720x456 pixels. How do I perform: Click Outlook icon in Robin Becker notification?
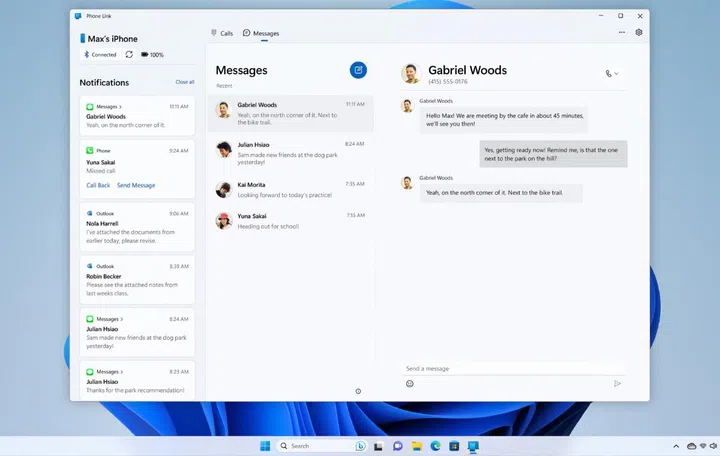click(x=90, y=266)
